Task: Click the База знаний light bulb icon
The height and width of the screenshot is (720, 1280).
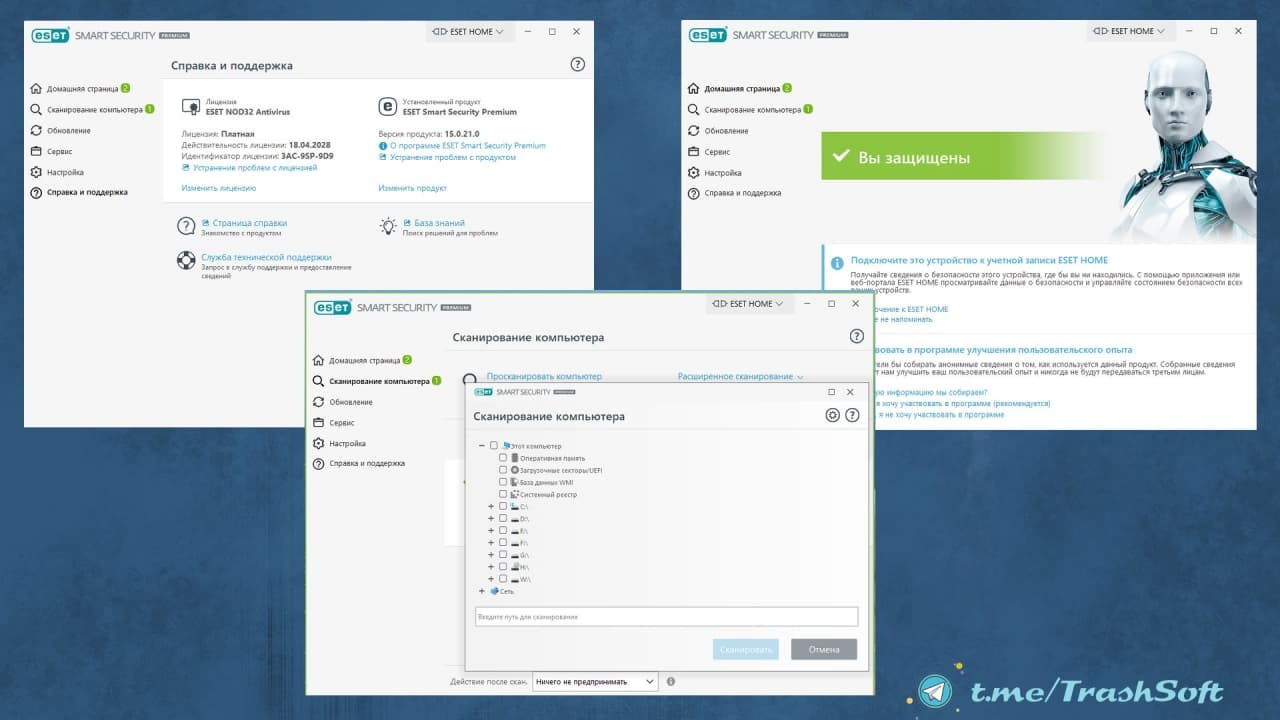Action: pos(388,226)
